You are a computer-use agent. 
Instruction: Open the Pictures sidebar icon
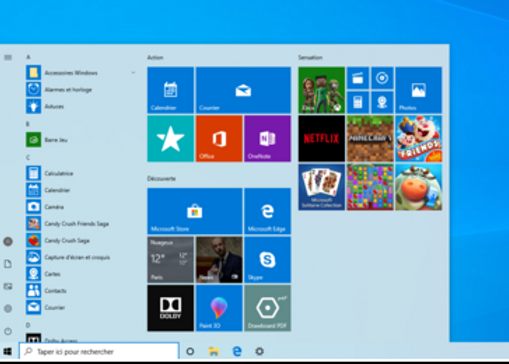[8, 286]
